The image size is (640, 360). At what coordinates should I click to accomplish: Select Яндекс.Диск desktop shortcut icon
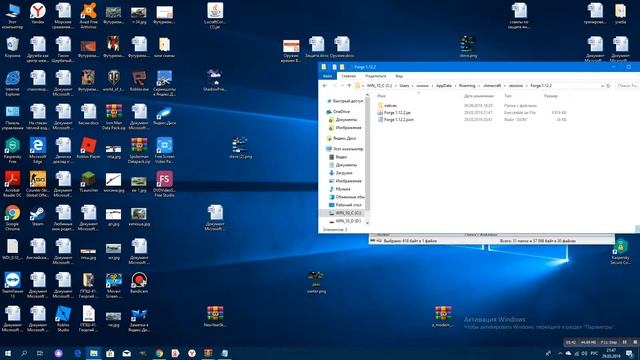tap(164, 114)
